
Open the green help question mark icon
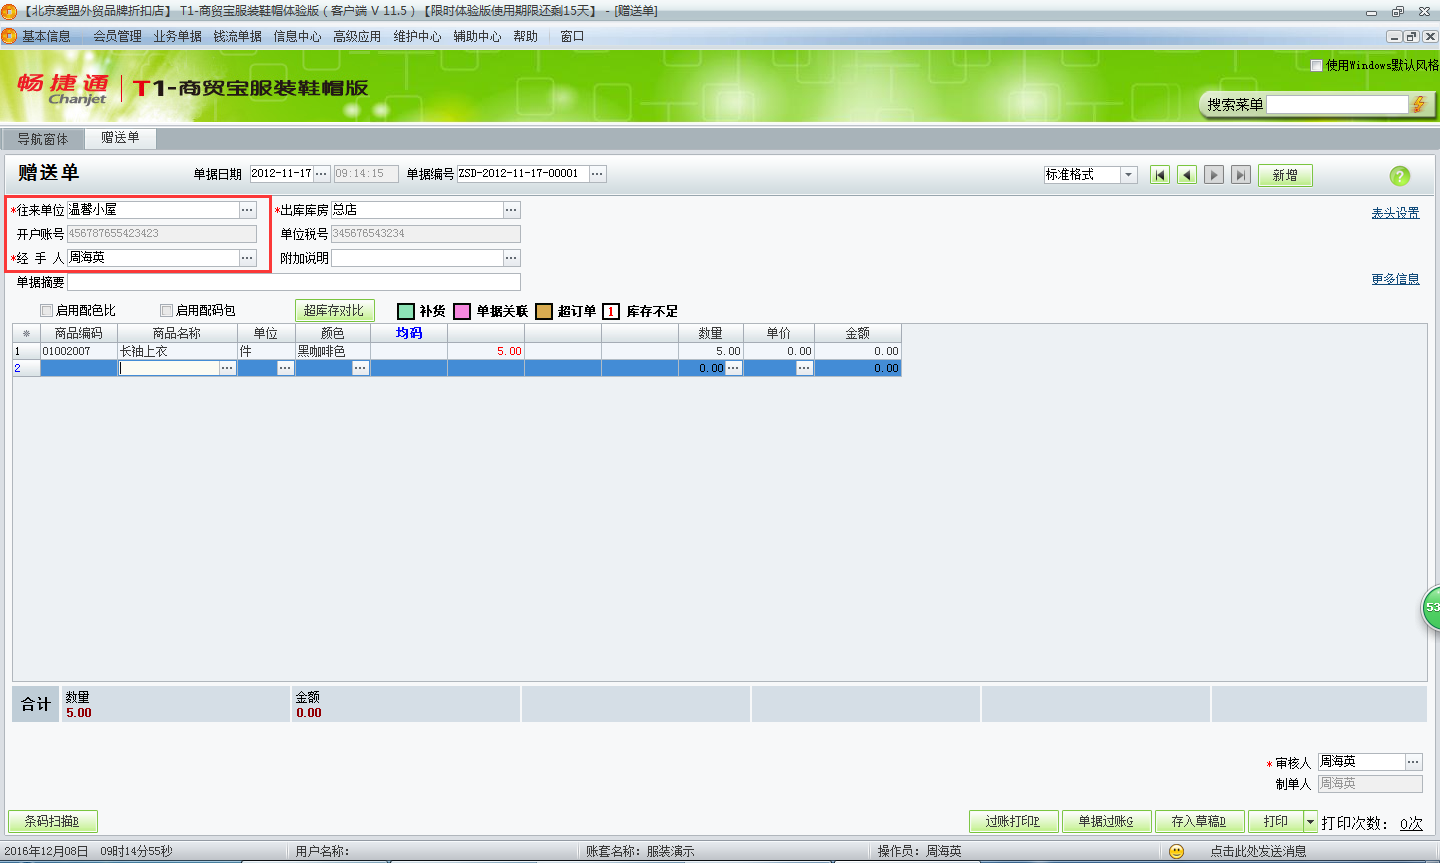pos(1399,176)
